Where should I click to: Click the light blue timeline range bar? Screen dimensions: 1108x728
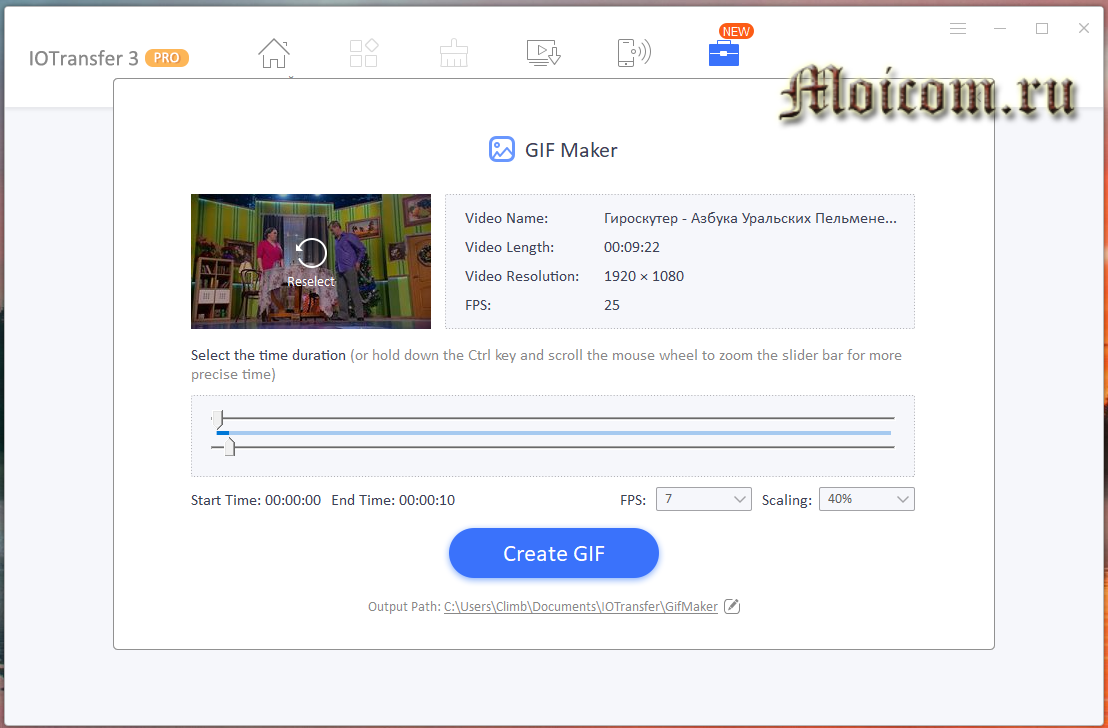coord(560,433)
